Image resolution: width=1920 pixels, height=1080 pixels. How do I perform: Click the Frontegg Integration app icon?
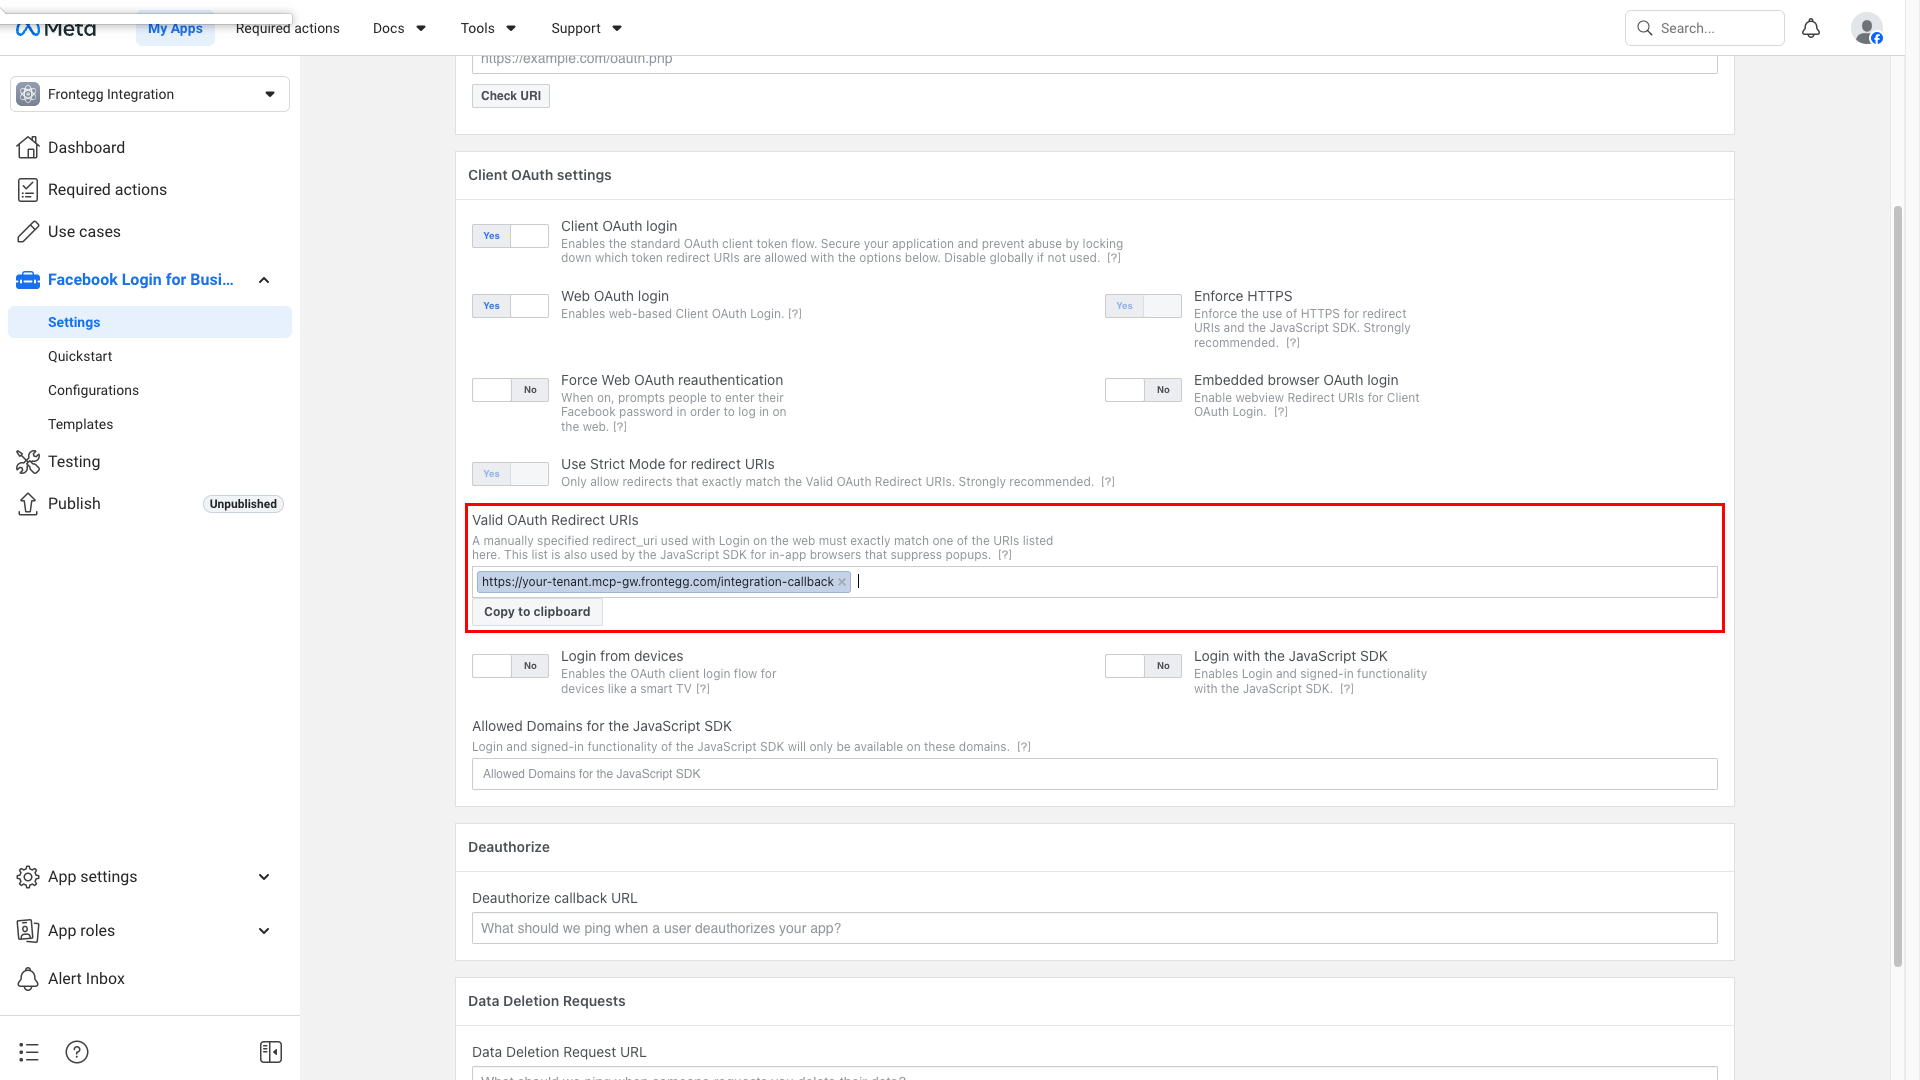click(x=28, y=94)
